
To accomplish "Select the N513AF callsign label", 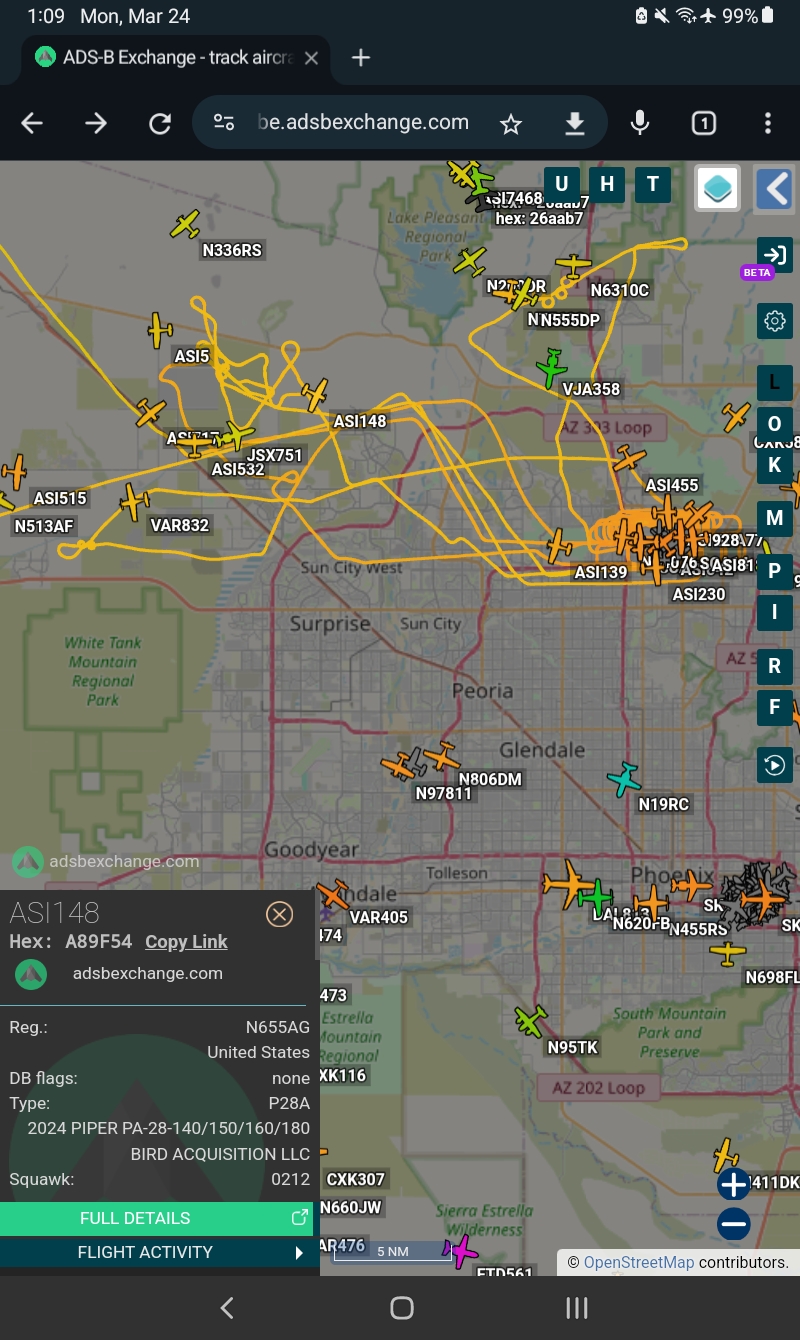I will pyautogui.click(x=44, y=526).
